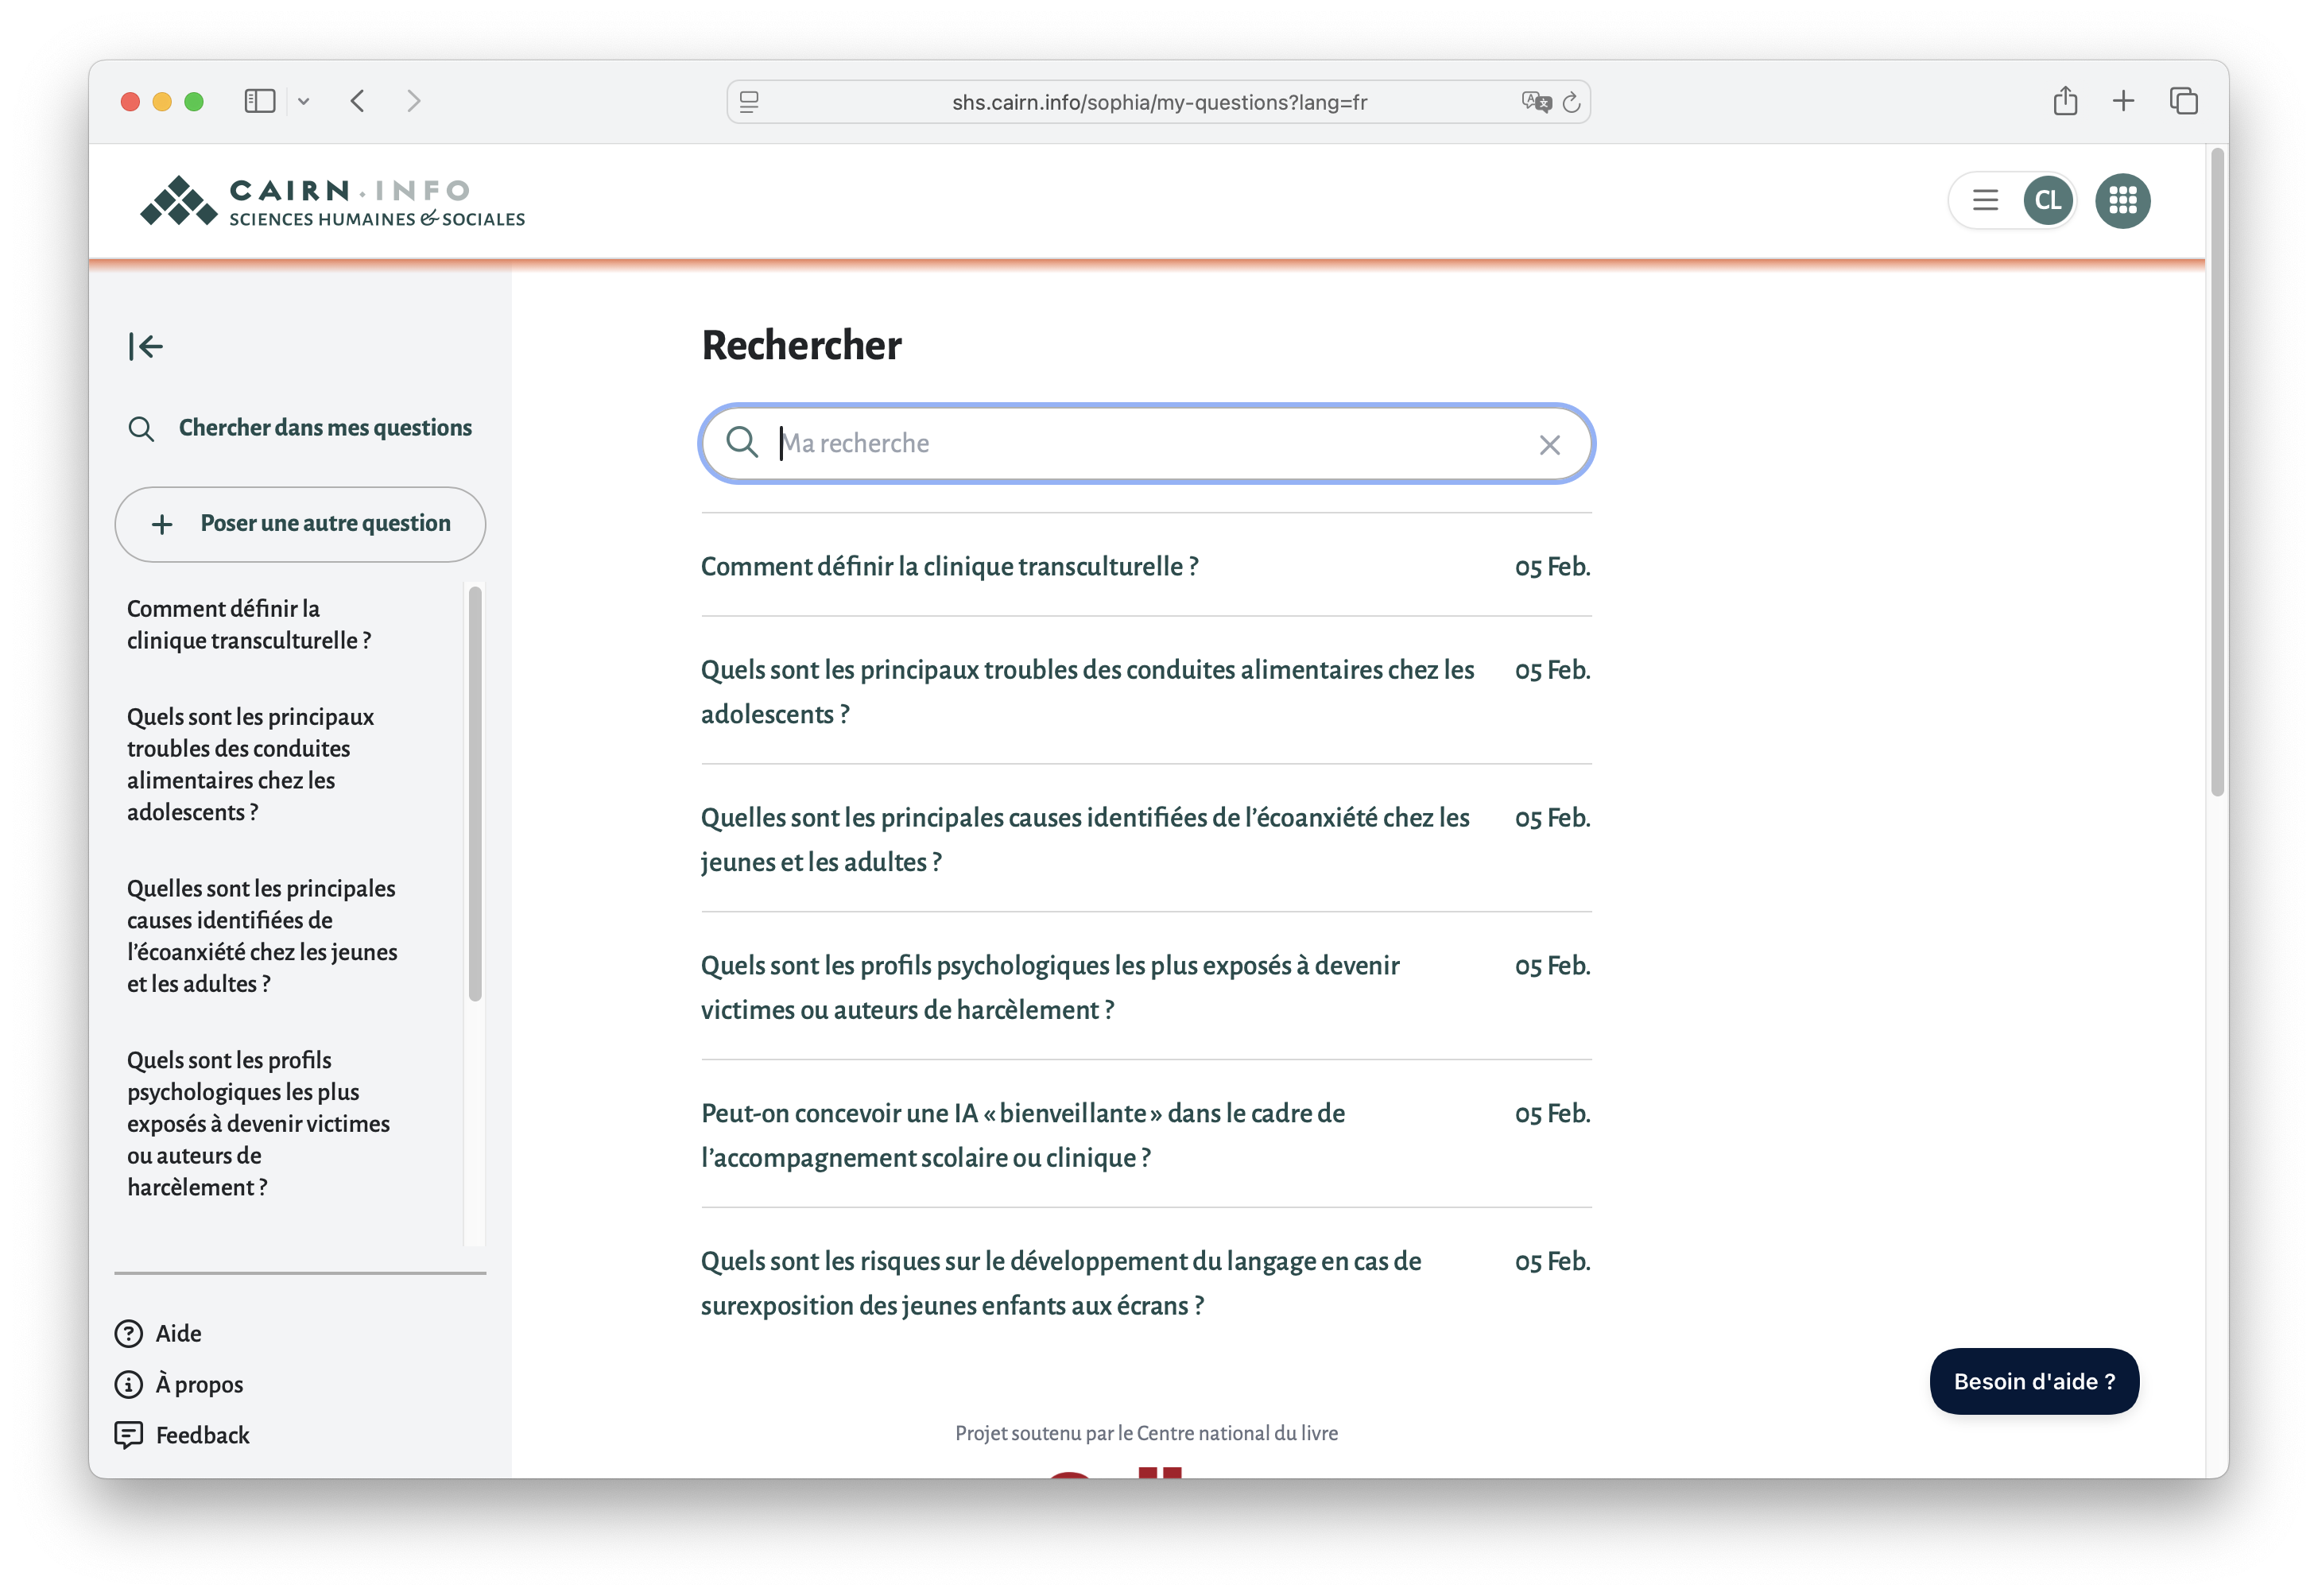Clear the search field with the X
The image size is (2318, 1596).
click(x=1549, y=445)
